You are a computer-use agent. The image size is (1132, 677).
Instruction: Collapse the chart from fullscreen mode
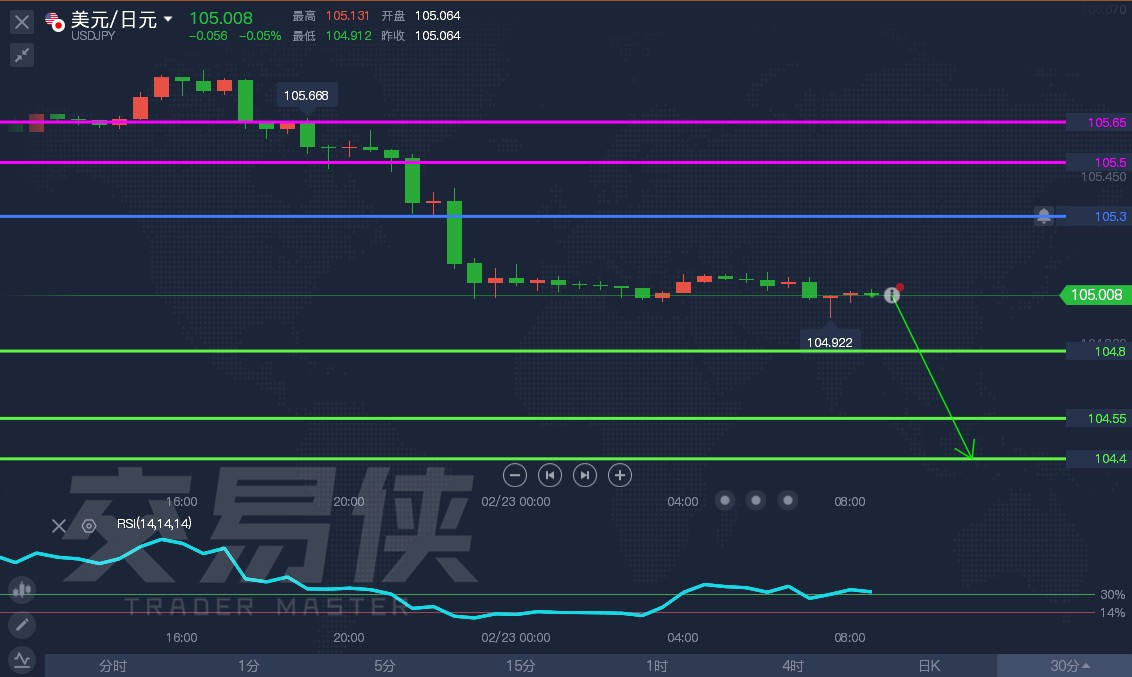point(22,55)
